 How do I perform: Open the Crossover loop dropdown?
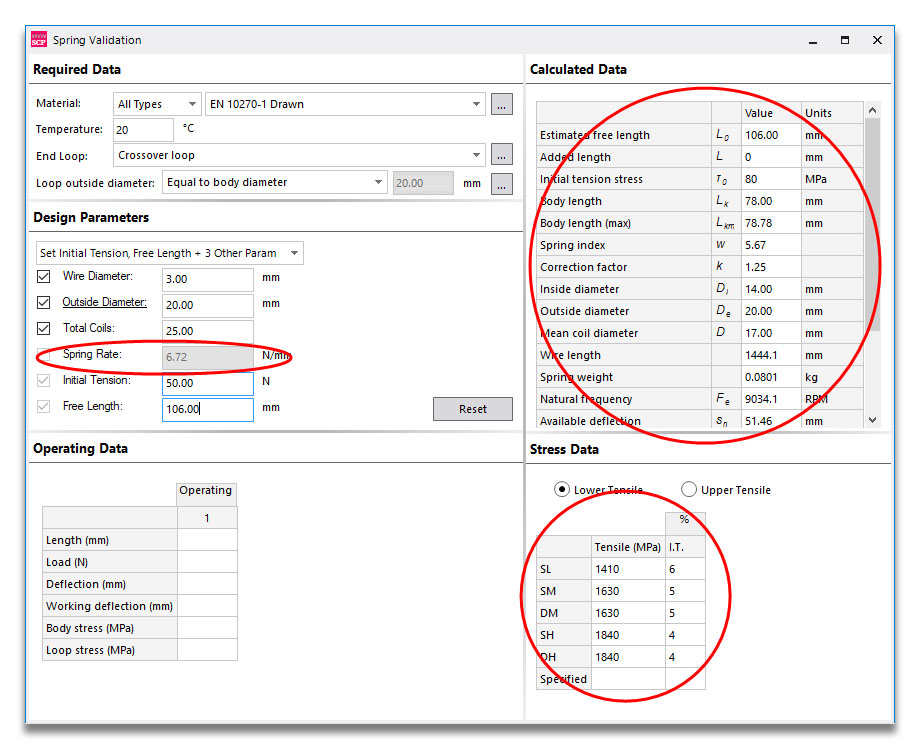click(x=299, y=155)
